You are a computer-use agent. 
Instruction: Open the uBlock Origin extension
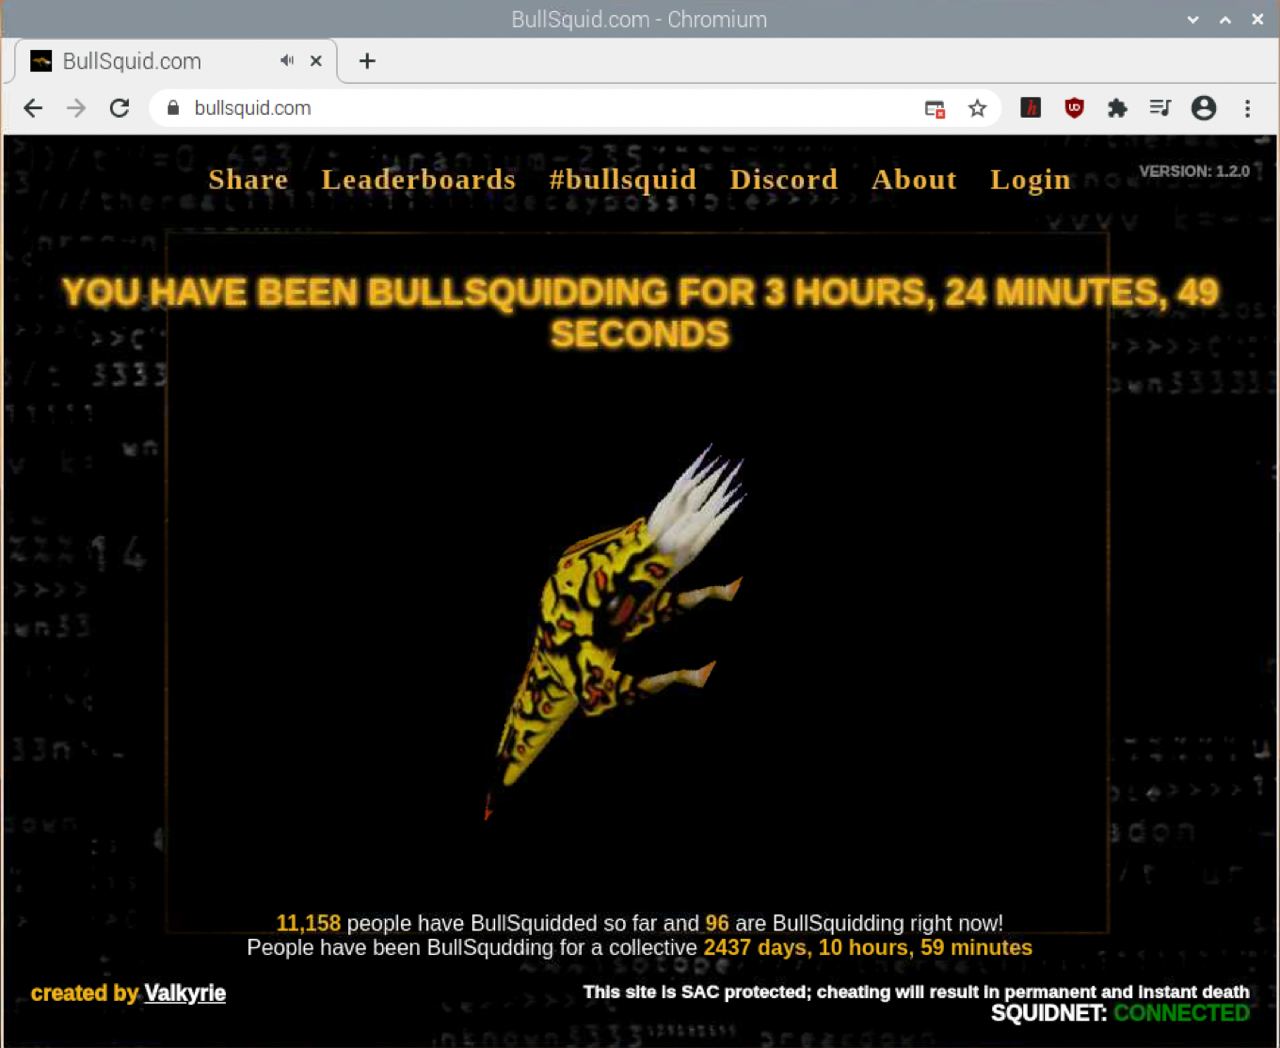(x=1074, y=108)
